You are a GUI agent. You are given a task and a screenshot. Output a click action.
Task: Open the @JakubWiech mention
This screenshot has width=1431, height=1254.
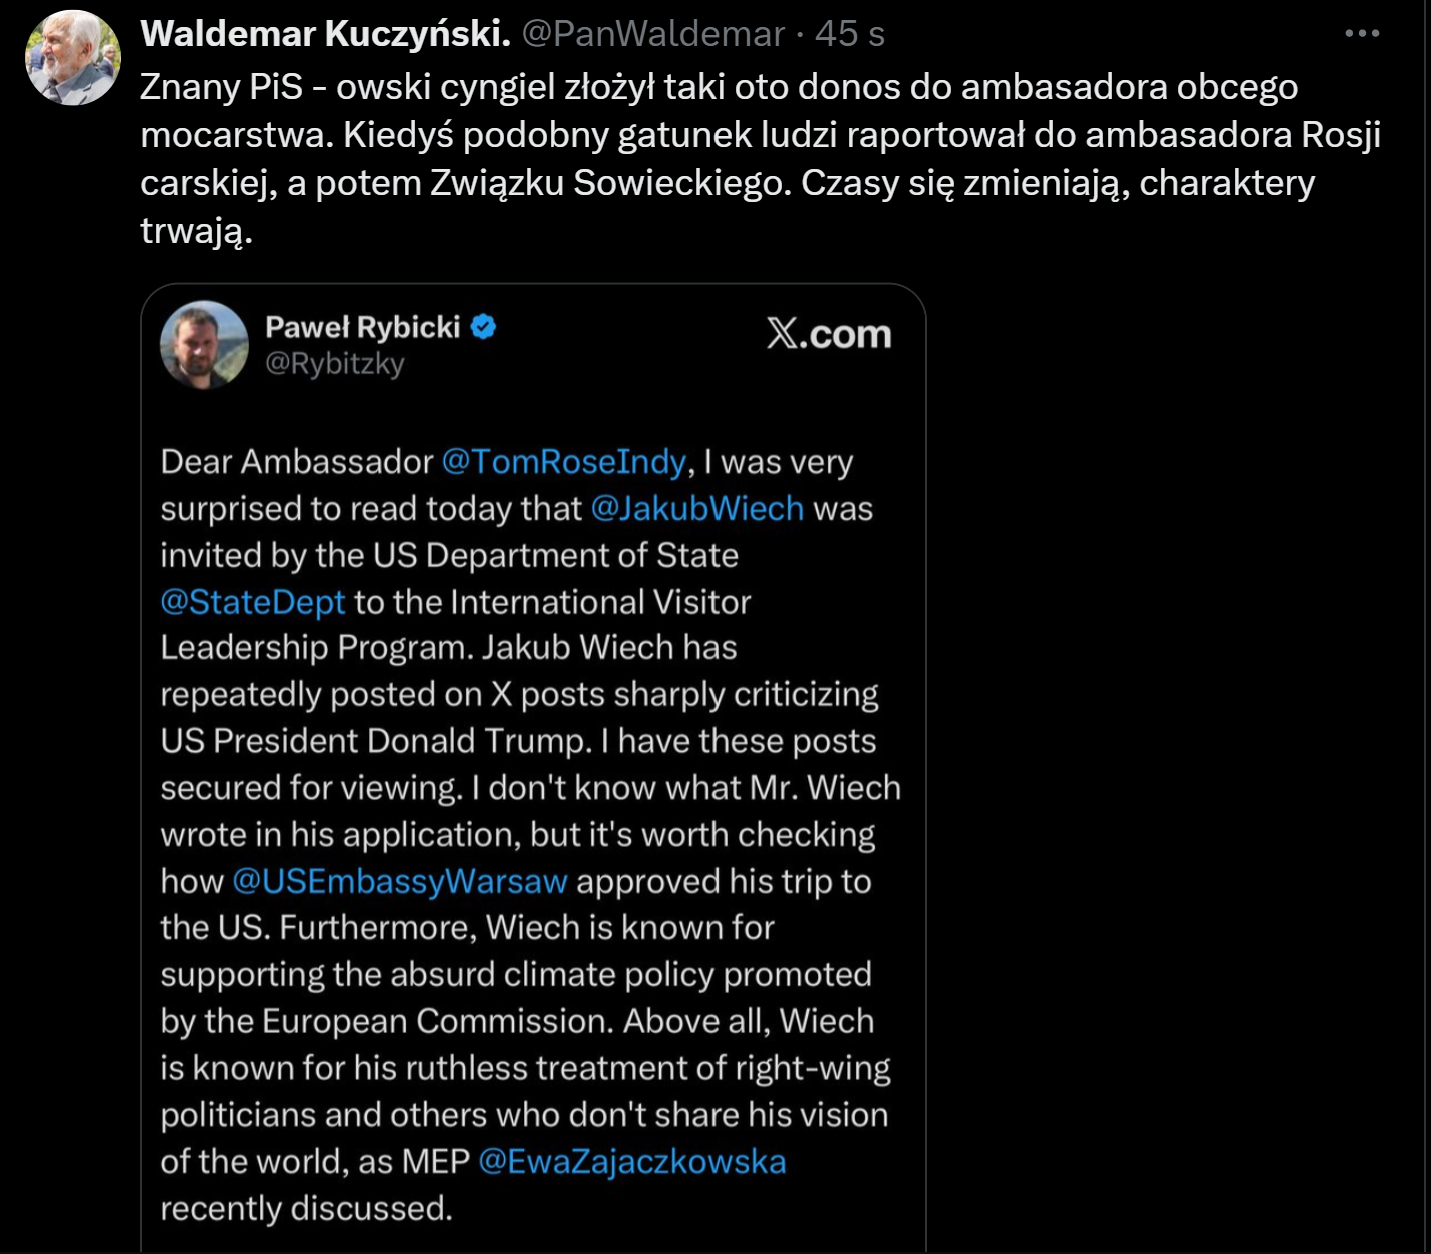tap(697, 508)
